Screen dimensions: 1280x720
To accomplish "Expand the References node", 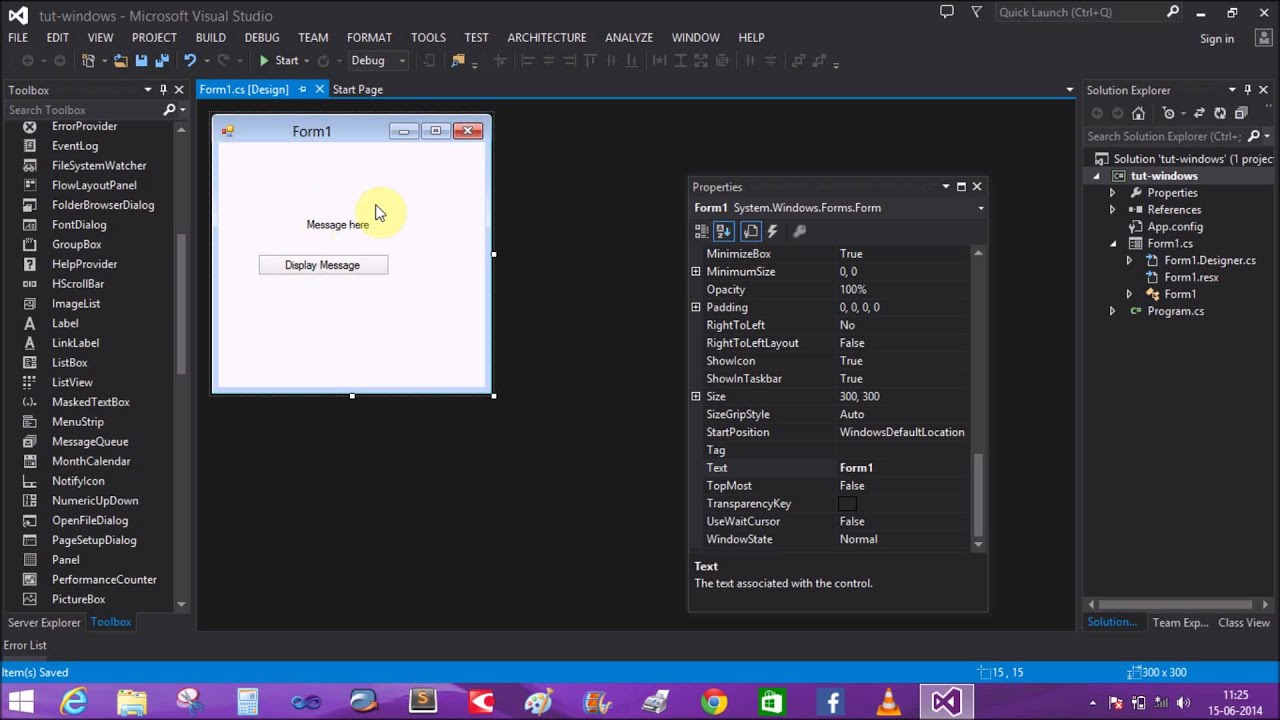I will (x=1112, y=210).
